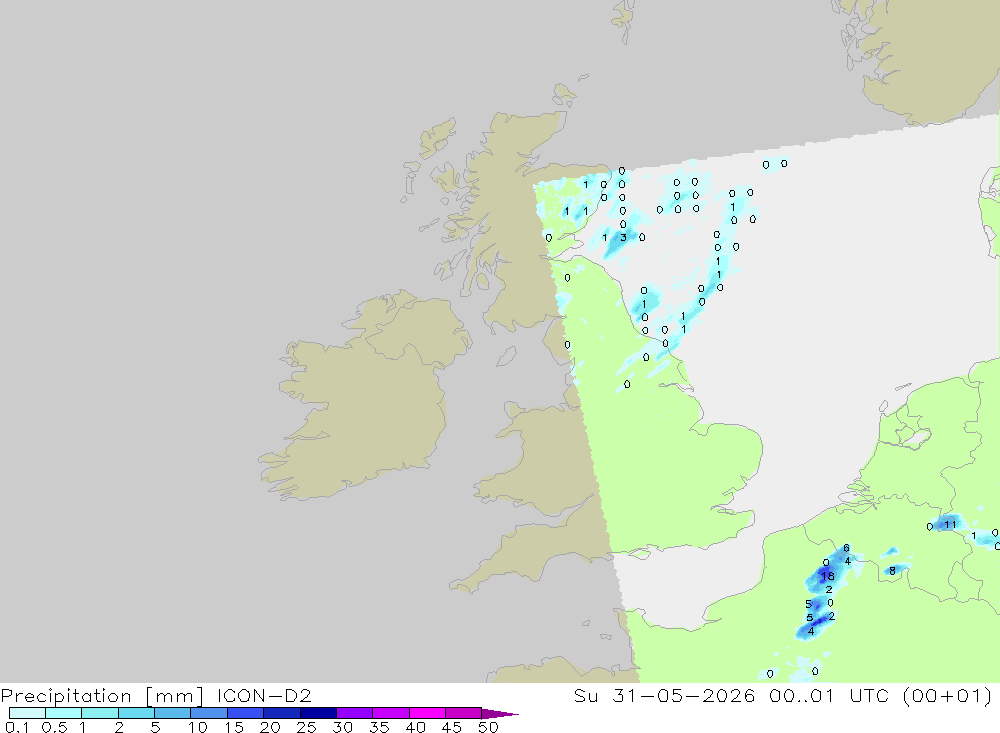
Task: Select the 11 mm value near Belgium
Action: coord(950,525)
